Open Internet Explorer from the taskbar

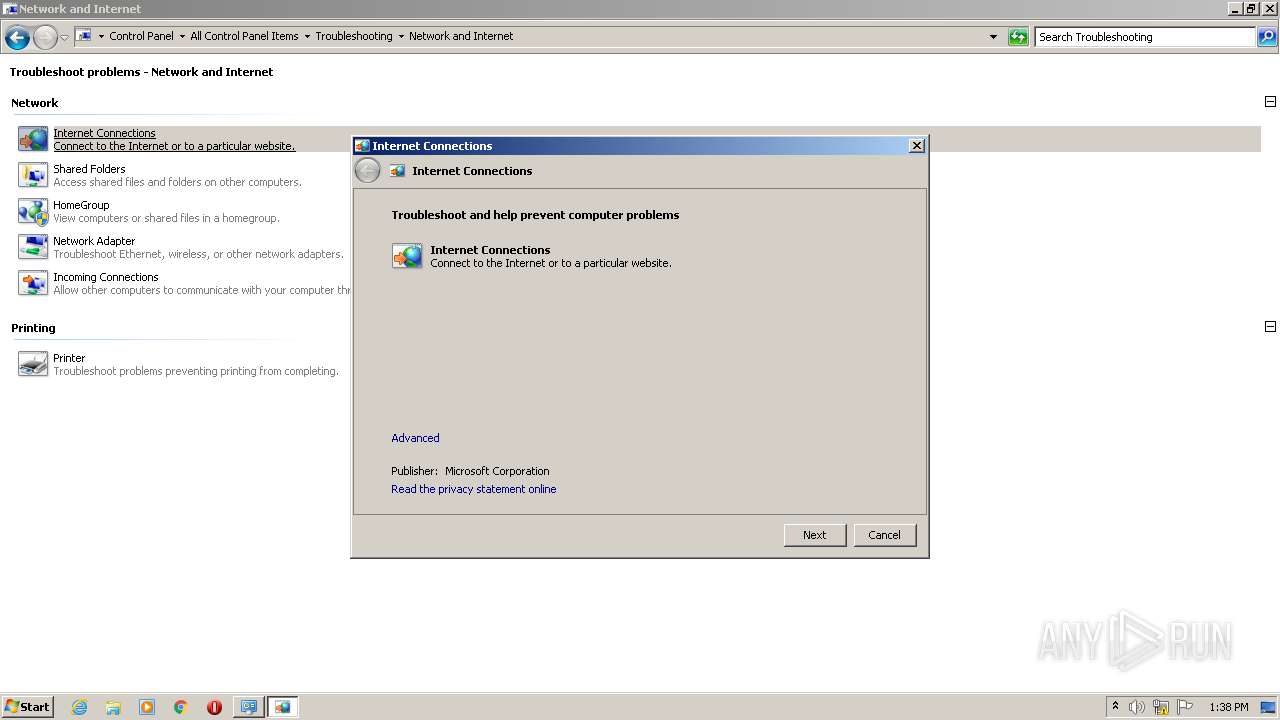click(79, 707)
